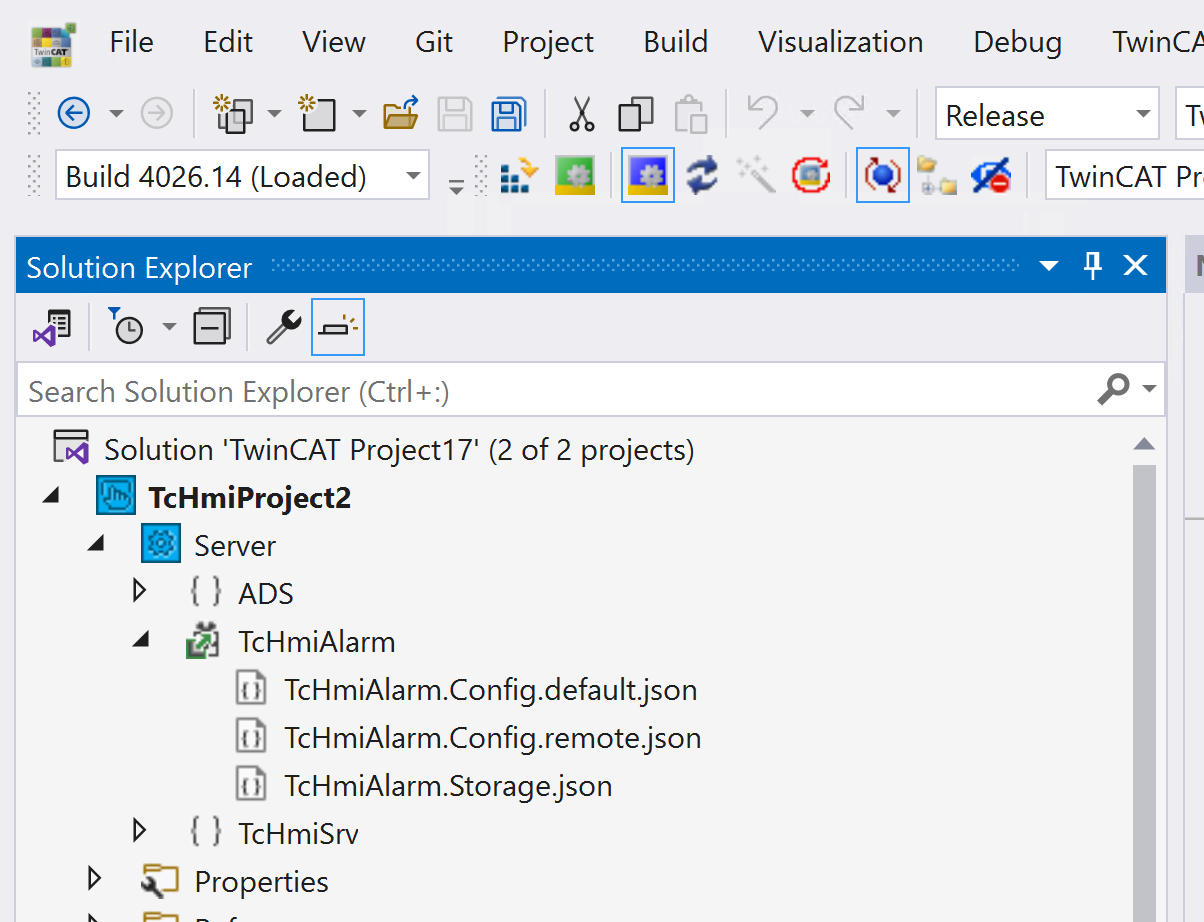Image resolution: width=1204 pixels, height=922 pixels.
Task: Click the Pending Changes Filter clock icon
Action: [126, 327]
